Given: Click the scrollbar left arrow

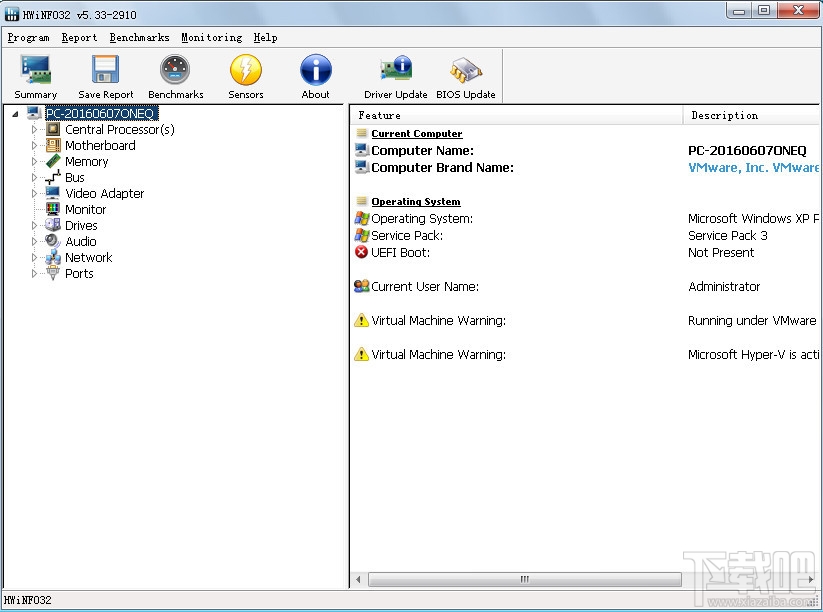Looking at the screenshot, I should point(358,579).
